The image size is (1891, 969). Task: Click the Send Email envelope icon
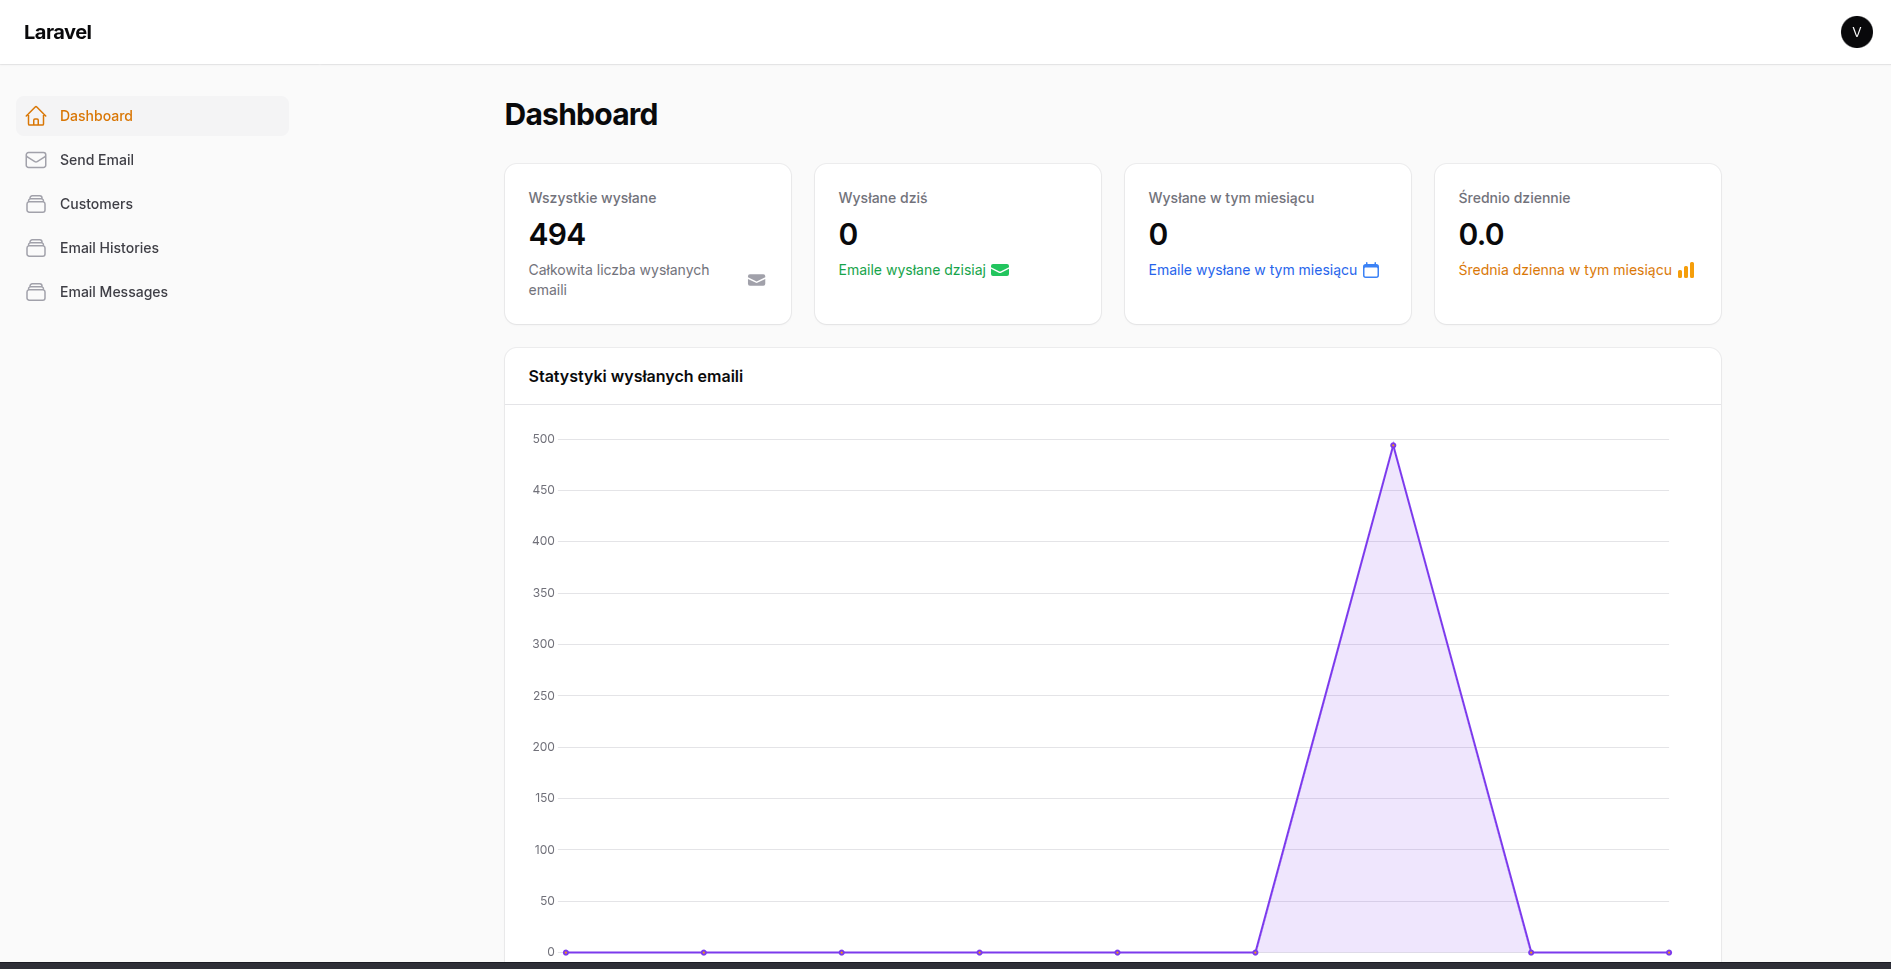36,160
